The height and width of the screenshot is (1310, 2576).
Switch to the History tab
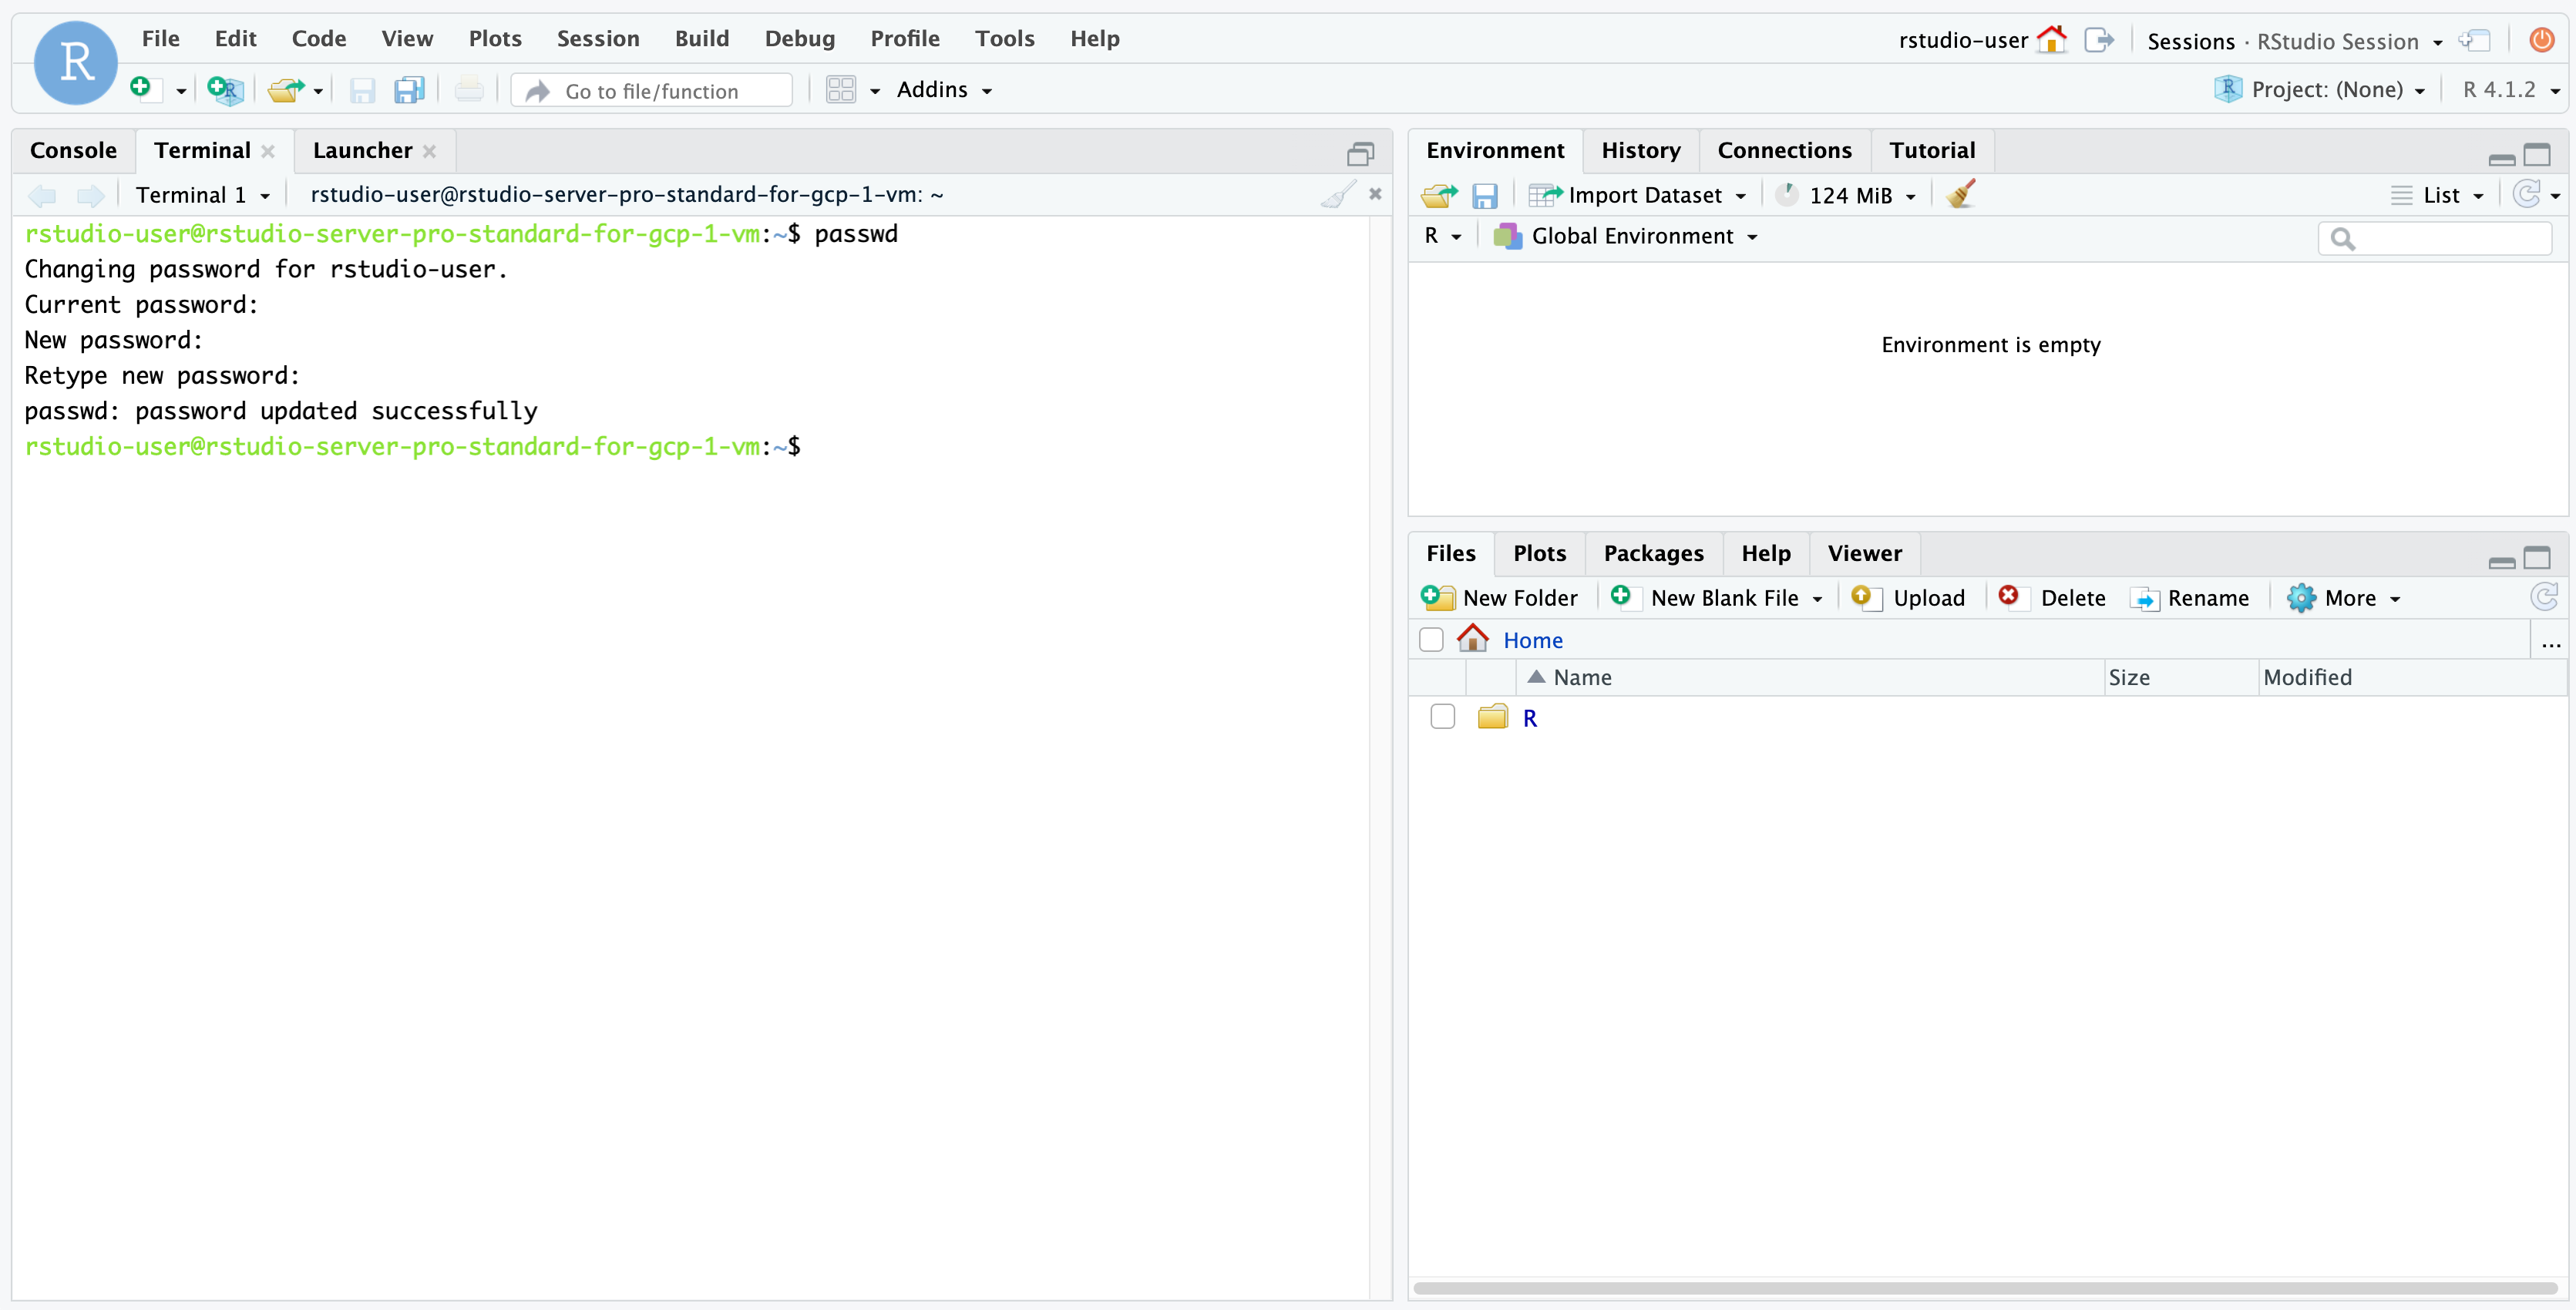pyautogui.click(x=1637, y=149)
